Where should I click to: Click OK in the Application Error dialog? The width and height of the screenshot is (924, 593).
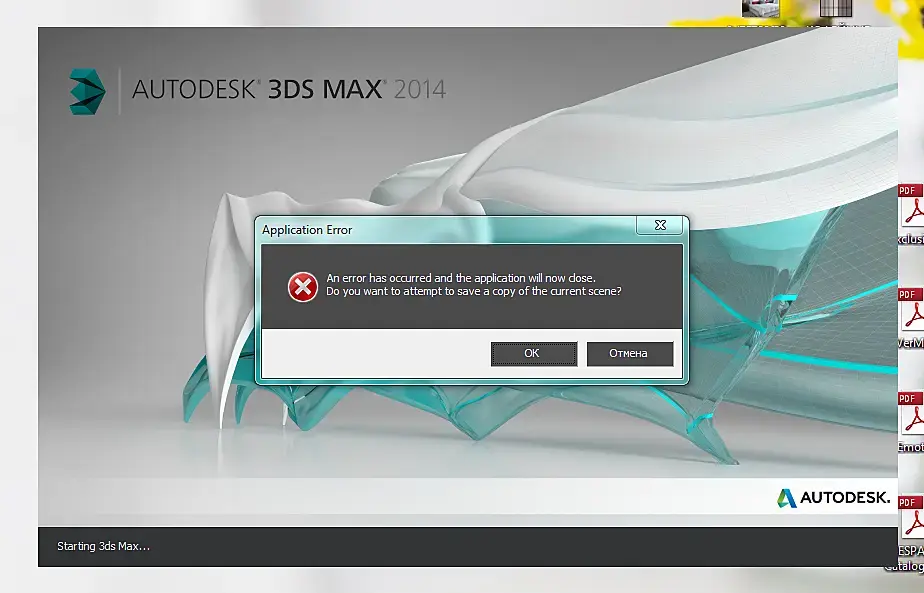coord(533,354)
